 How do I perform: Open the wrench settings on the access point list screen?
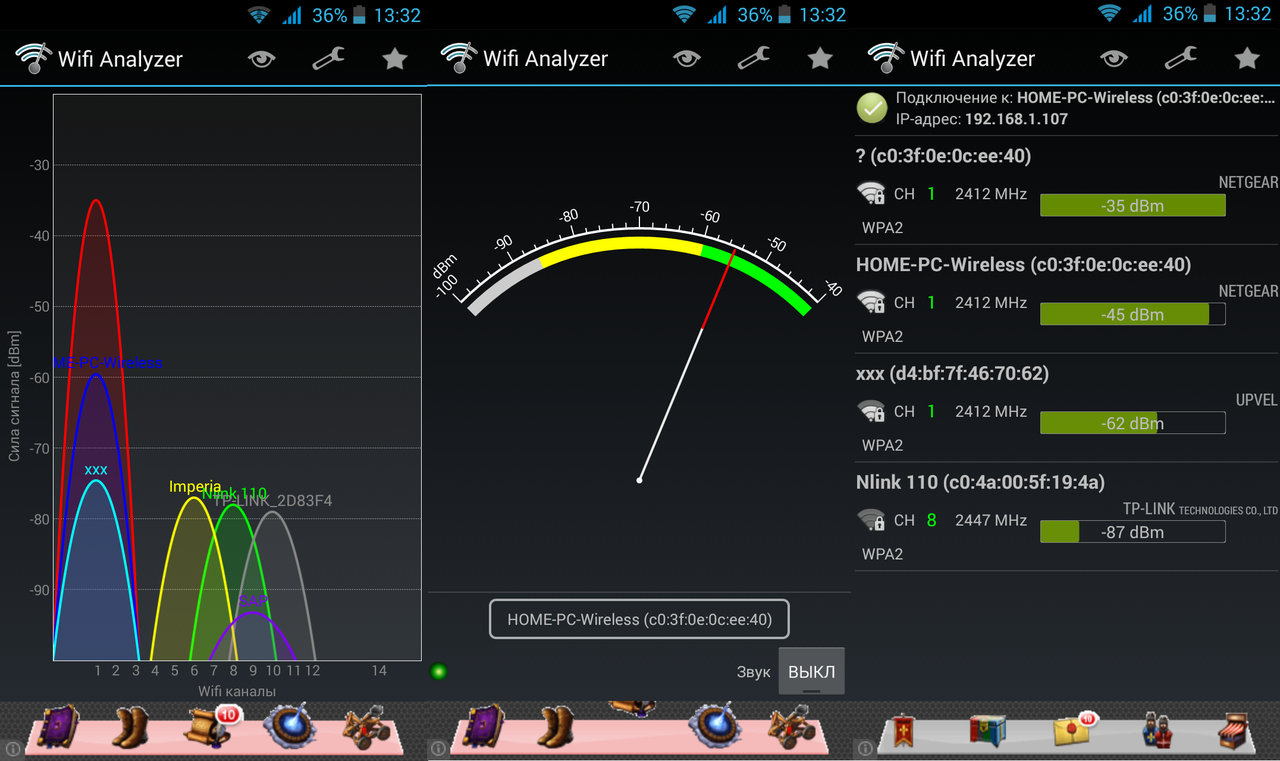[1180, 59]
